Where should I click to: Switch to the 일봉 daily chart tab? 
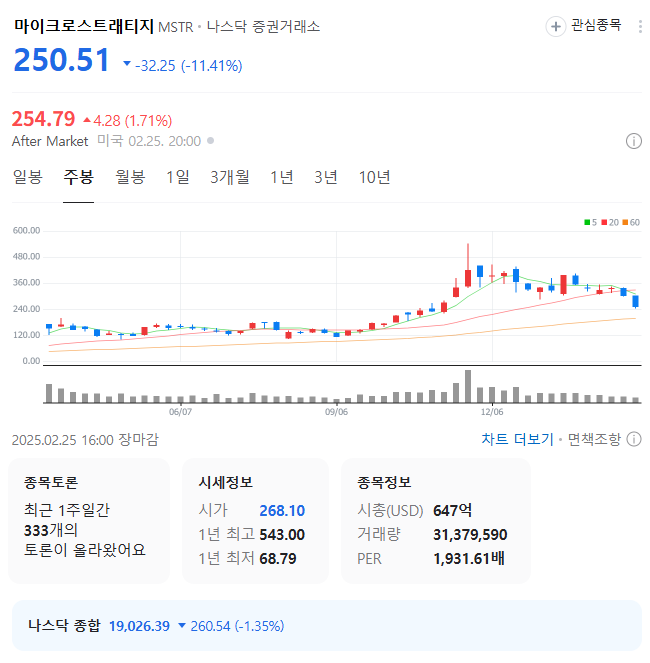[27, 177]
